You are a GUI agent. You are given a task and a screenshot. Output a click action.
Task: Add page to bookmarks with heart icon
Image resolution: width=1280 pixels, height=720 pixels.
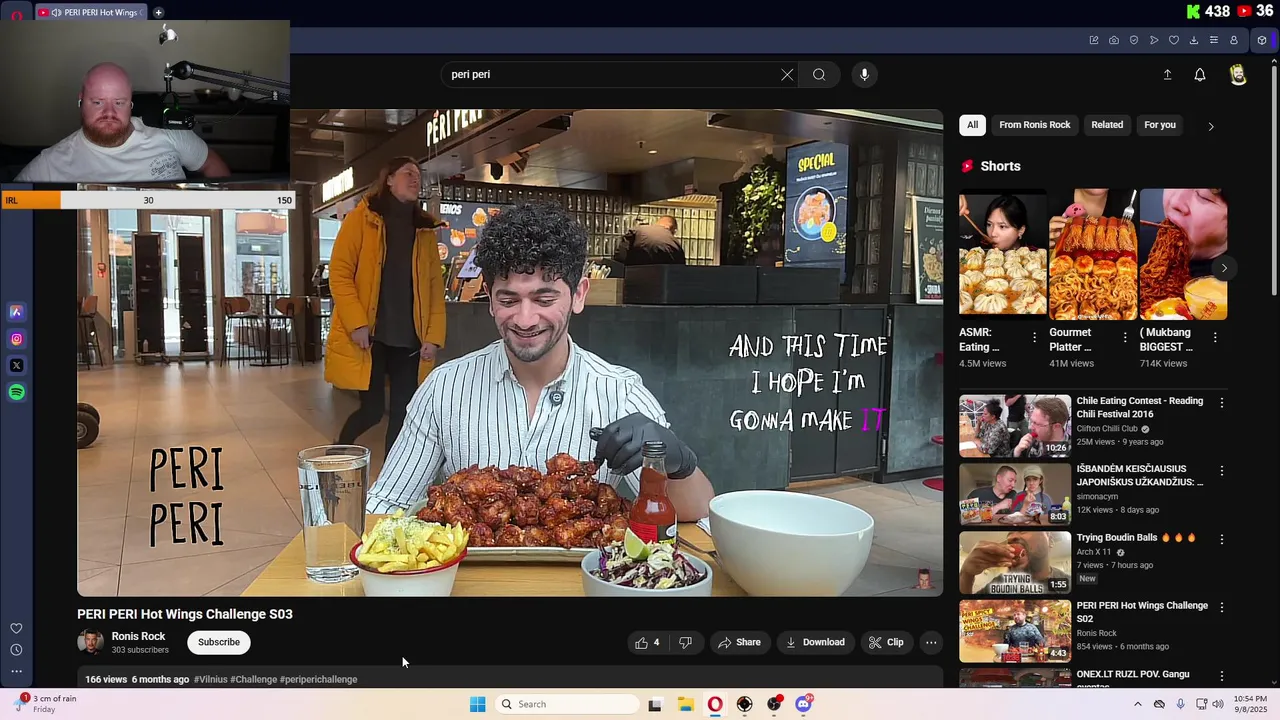tap(1174, 40)
